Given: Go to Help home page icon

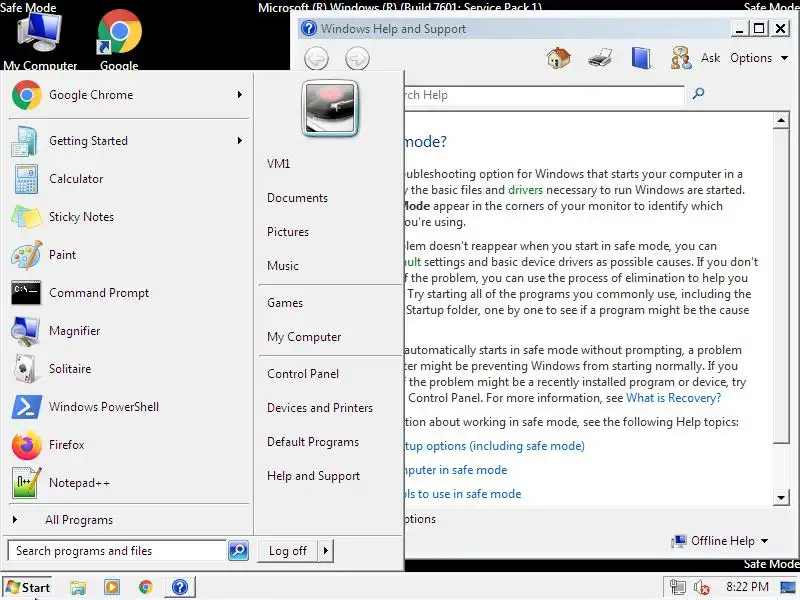Looking at the screenshot, I should 559,58.
